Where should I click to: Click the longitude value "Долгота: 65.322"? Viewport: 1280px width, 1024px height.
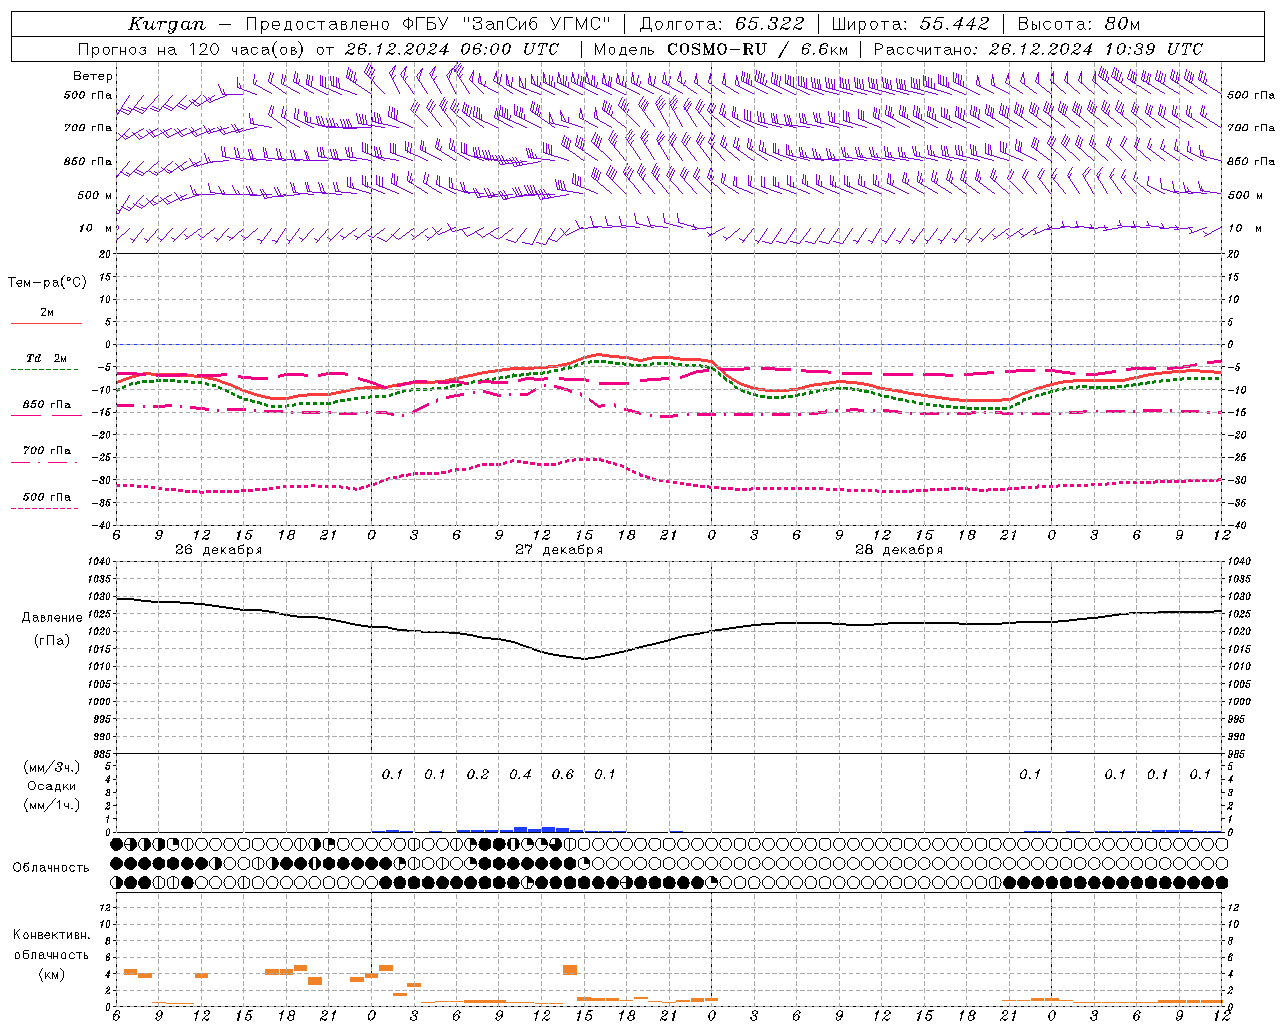[722, 24]
